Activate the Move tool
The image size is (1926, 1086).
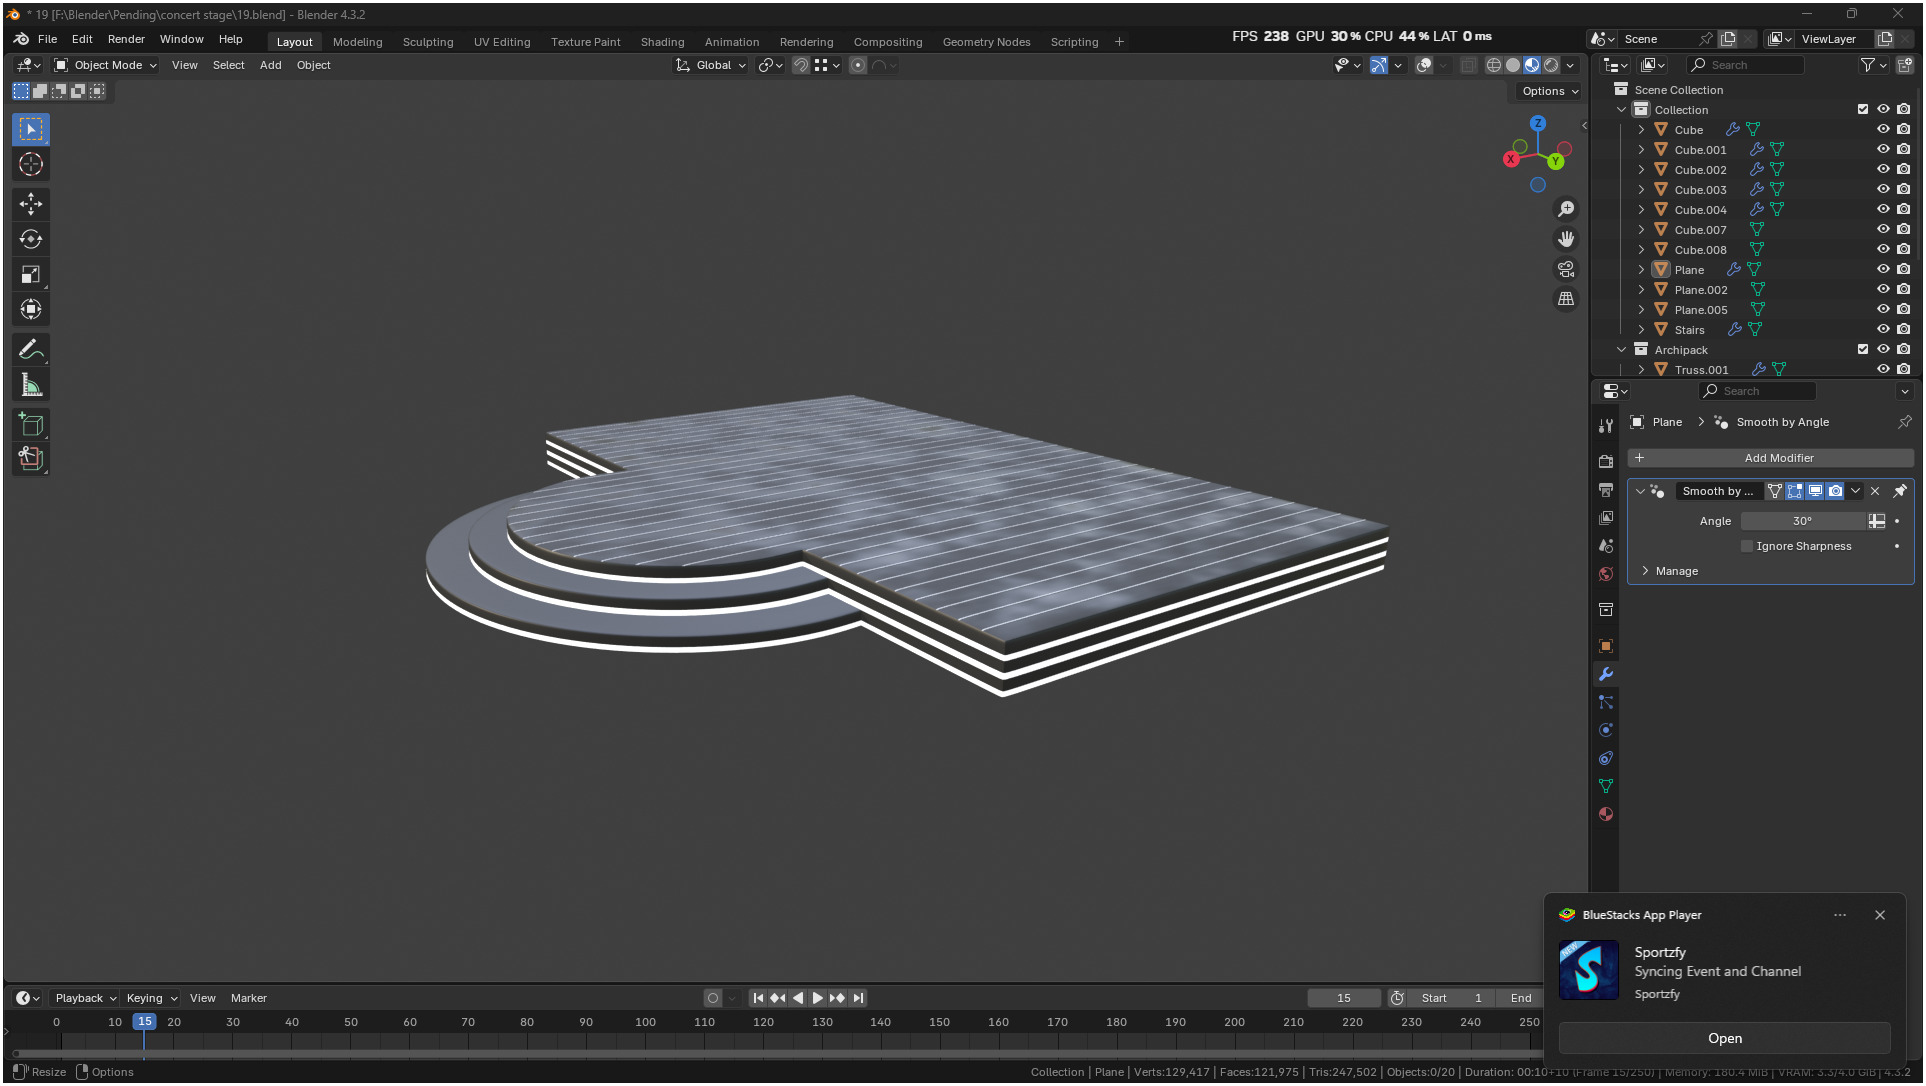click(31, 204)
